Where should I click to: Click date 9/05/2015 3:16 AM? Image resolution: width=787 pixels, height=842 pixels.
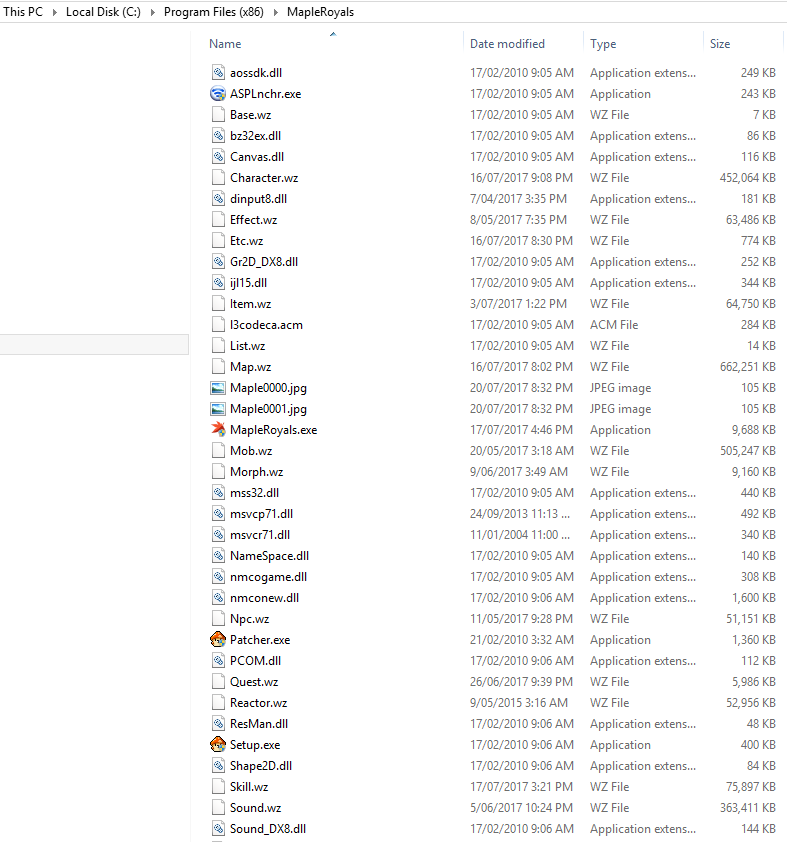[x=519, y=703]
